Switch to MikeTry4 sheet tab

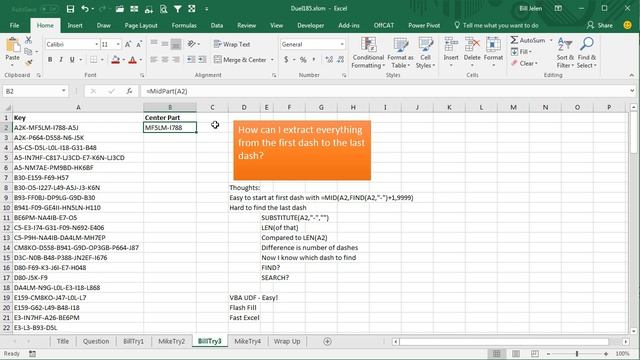click(247, 341)
